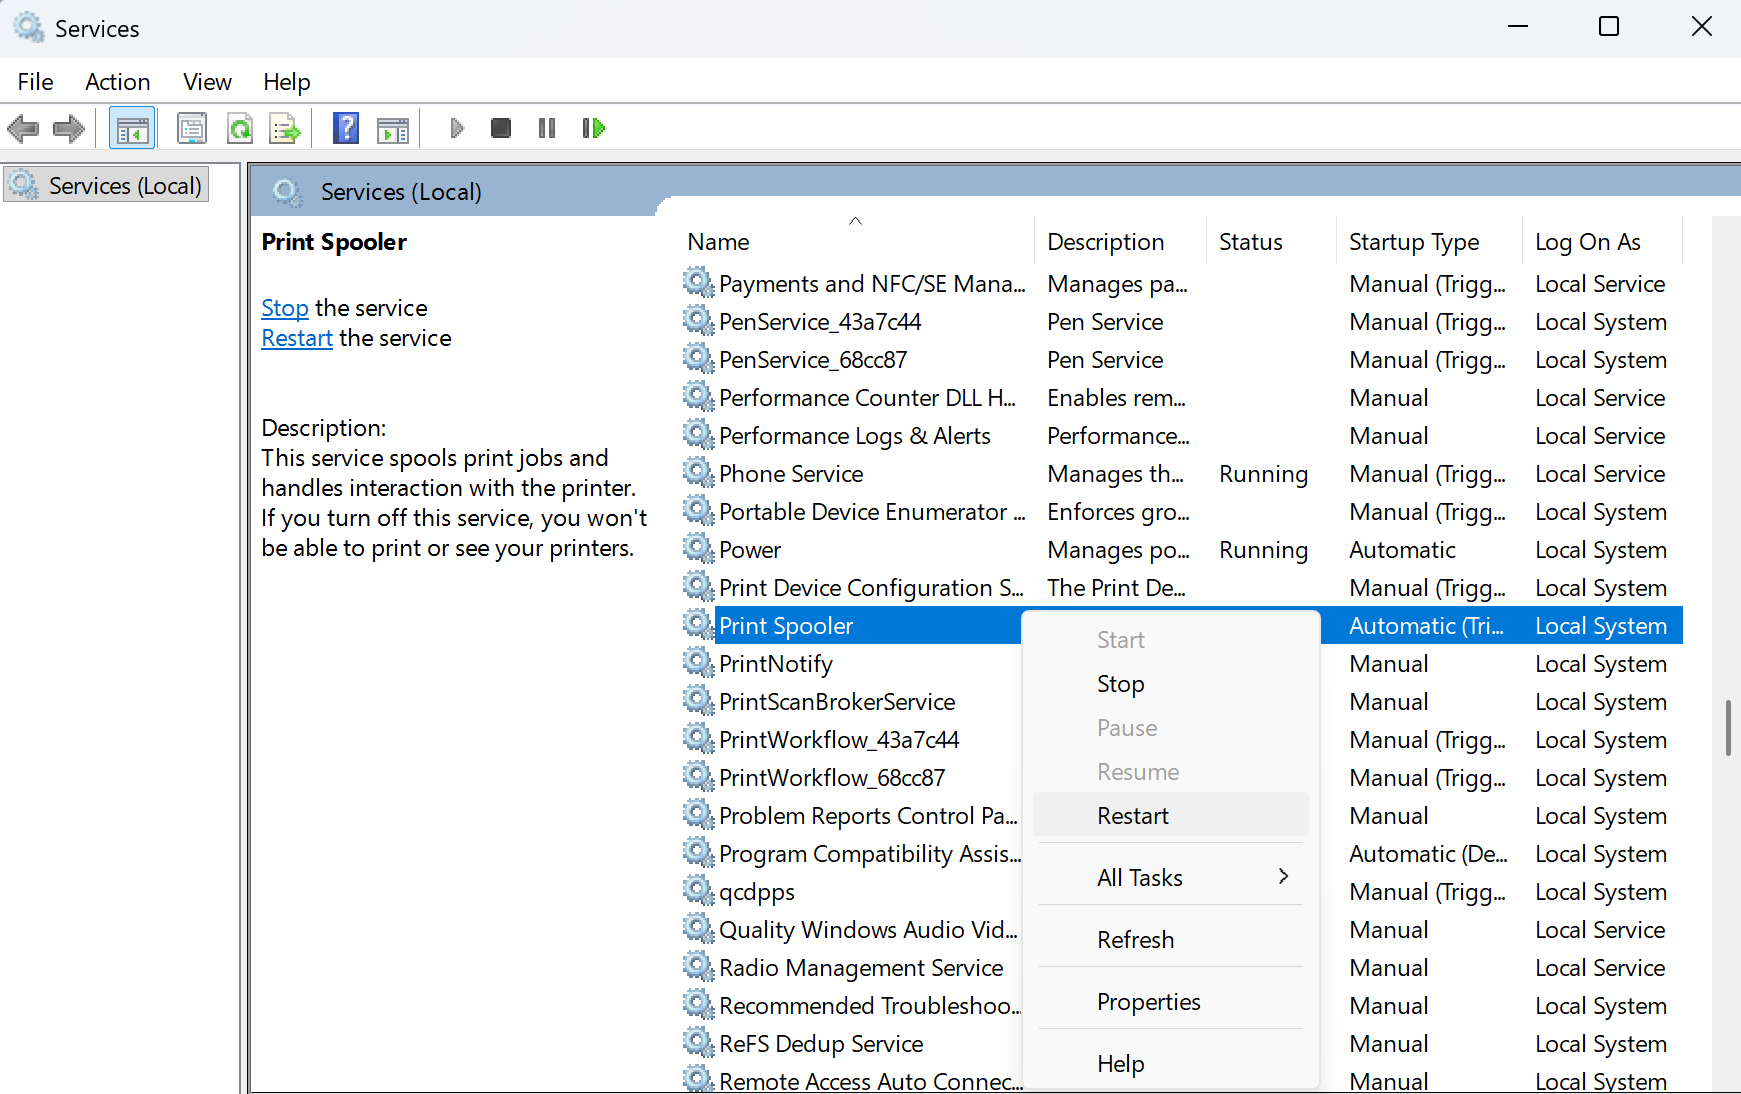Sort by the Description column header

click(1120, 242)
